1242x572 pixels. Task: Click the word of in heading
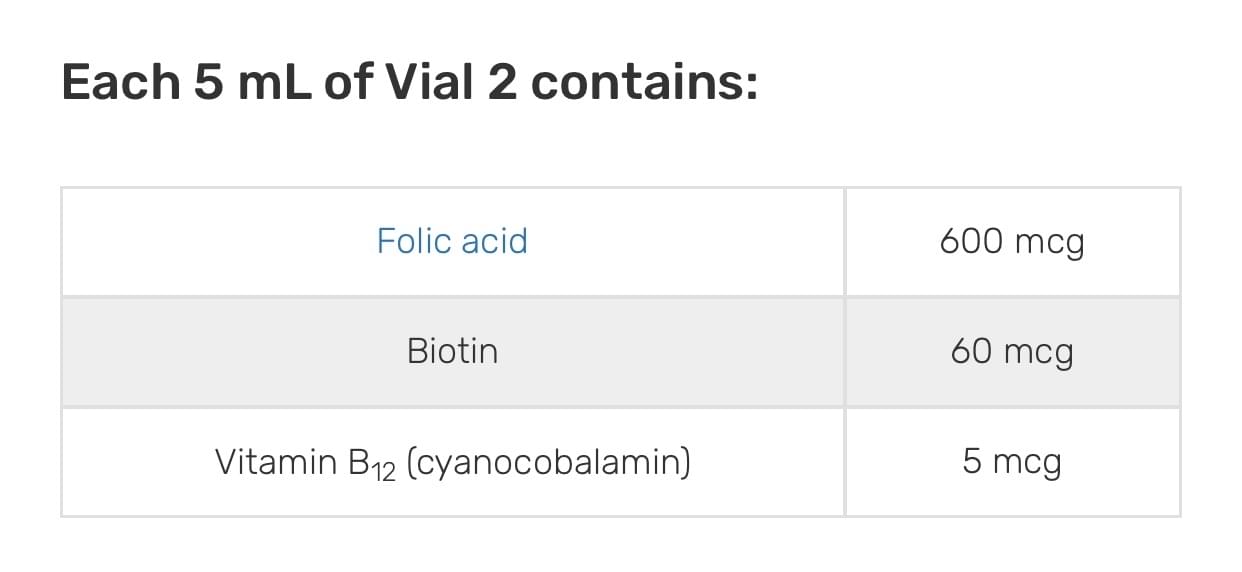346,82
